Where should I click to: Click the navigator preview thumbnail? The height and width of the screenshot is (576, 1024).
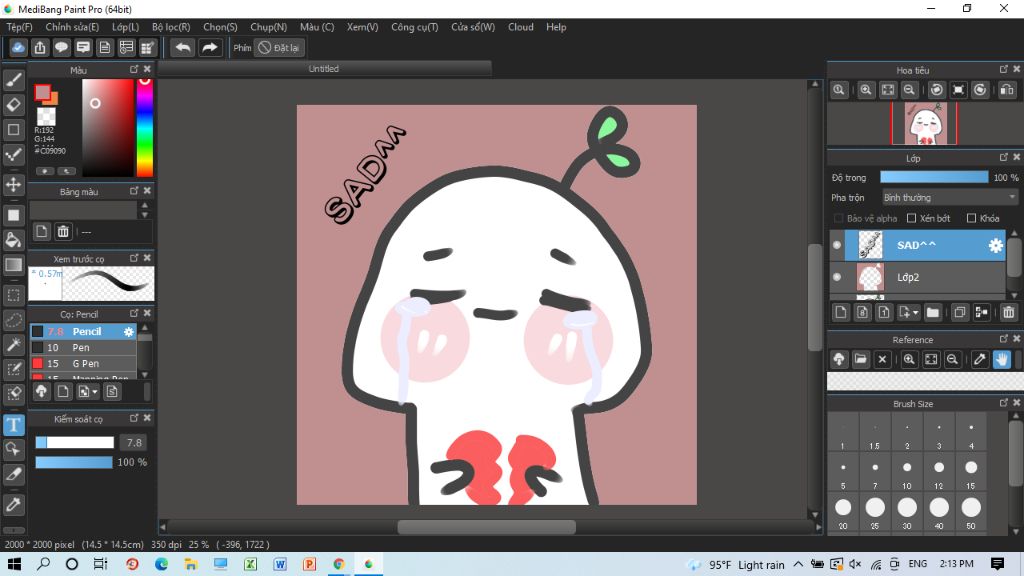pos(924,123)
